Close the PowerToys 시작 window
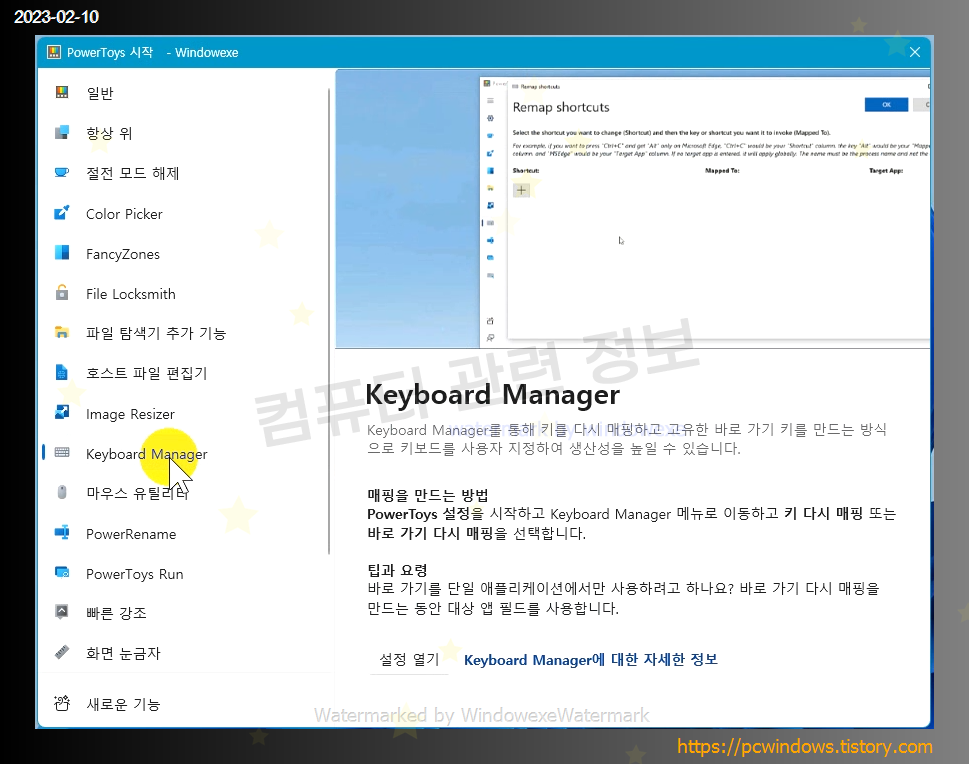The height and width of the screenshot is (764, 969). 915,52
